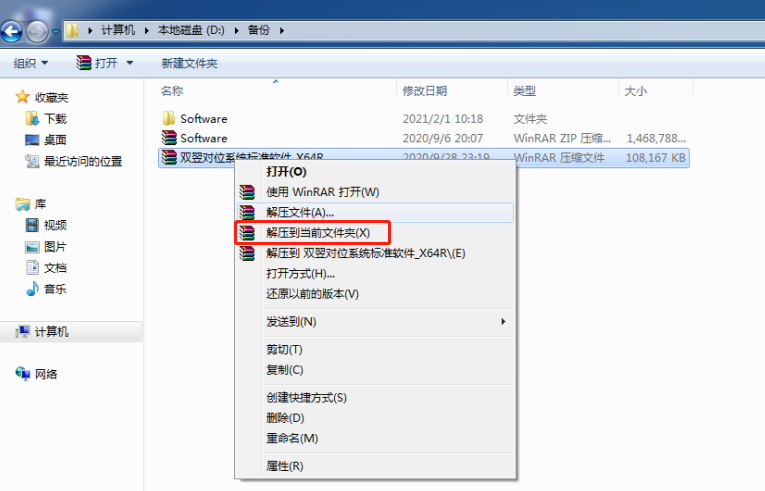Open dropdown arrow next to 打开 button
765x491 pixels.
130,63
